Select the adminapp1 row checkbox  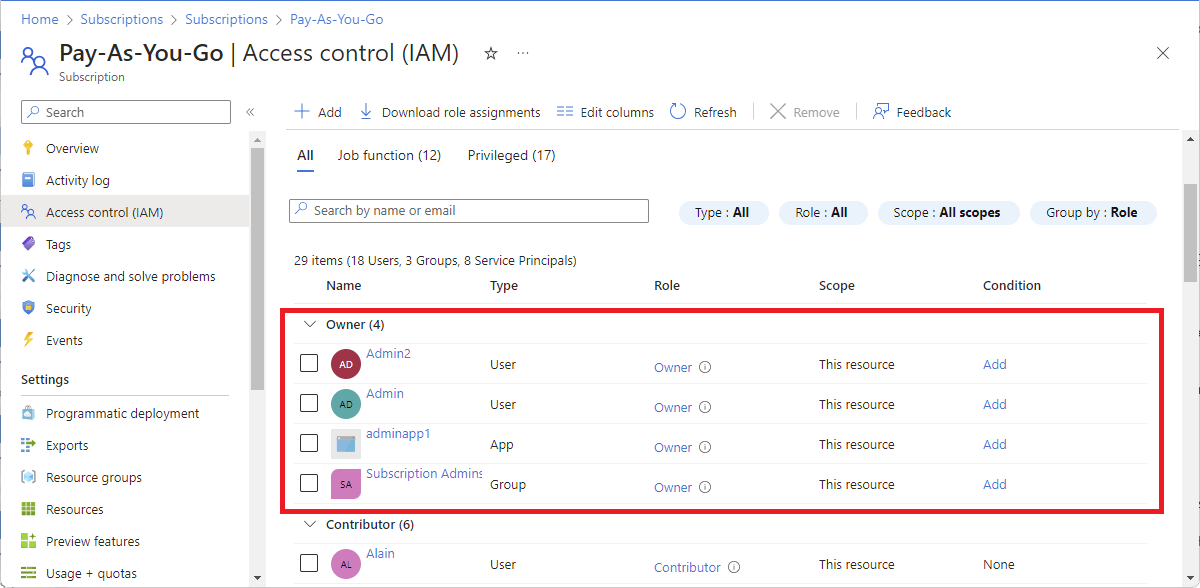pos(310,443)
